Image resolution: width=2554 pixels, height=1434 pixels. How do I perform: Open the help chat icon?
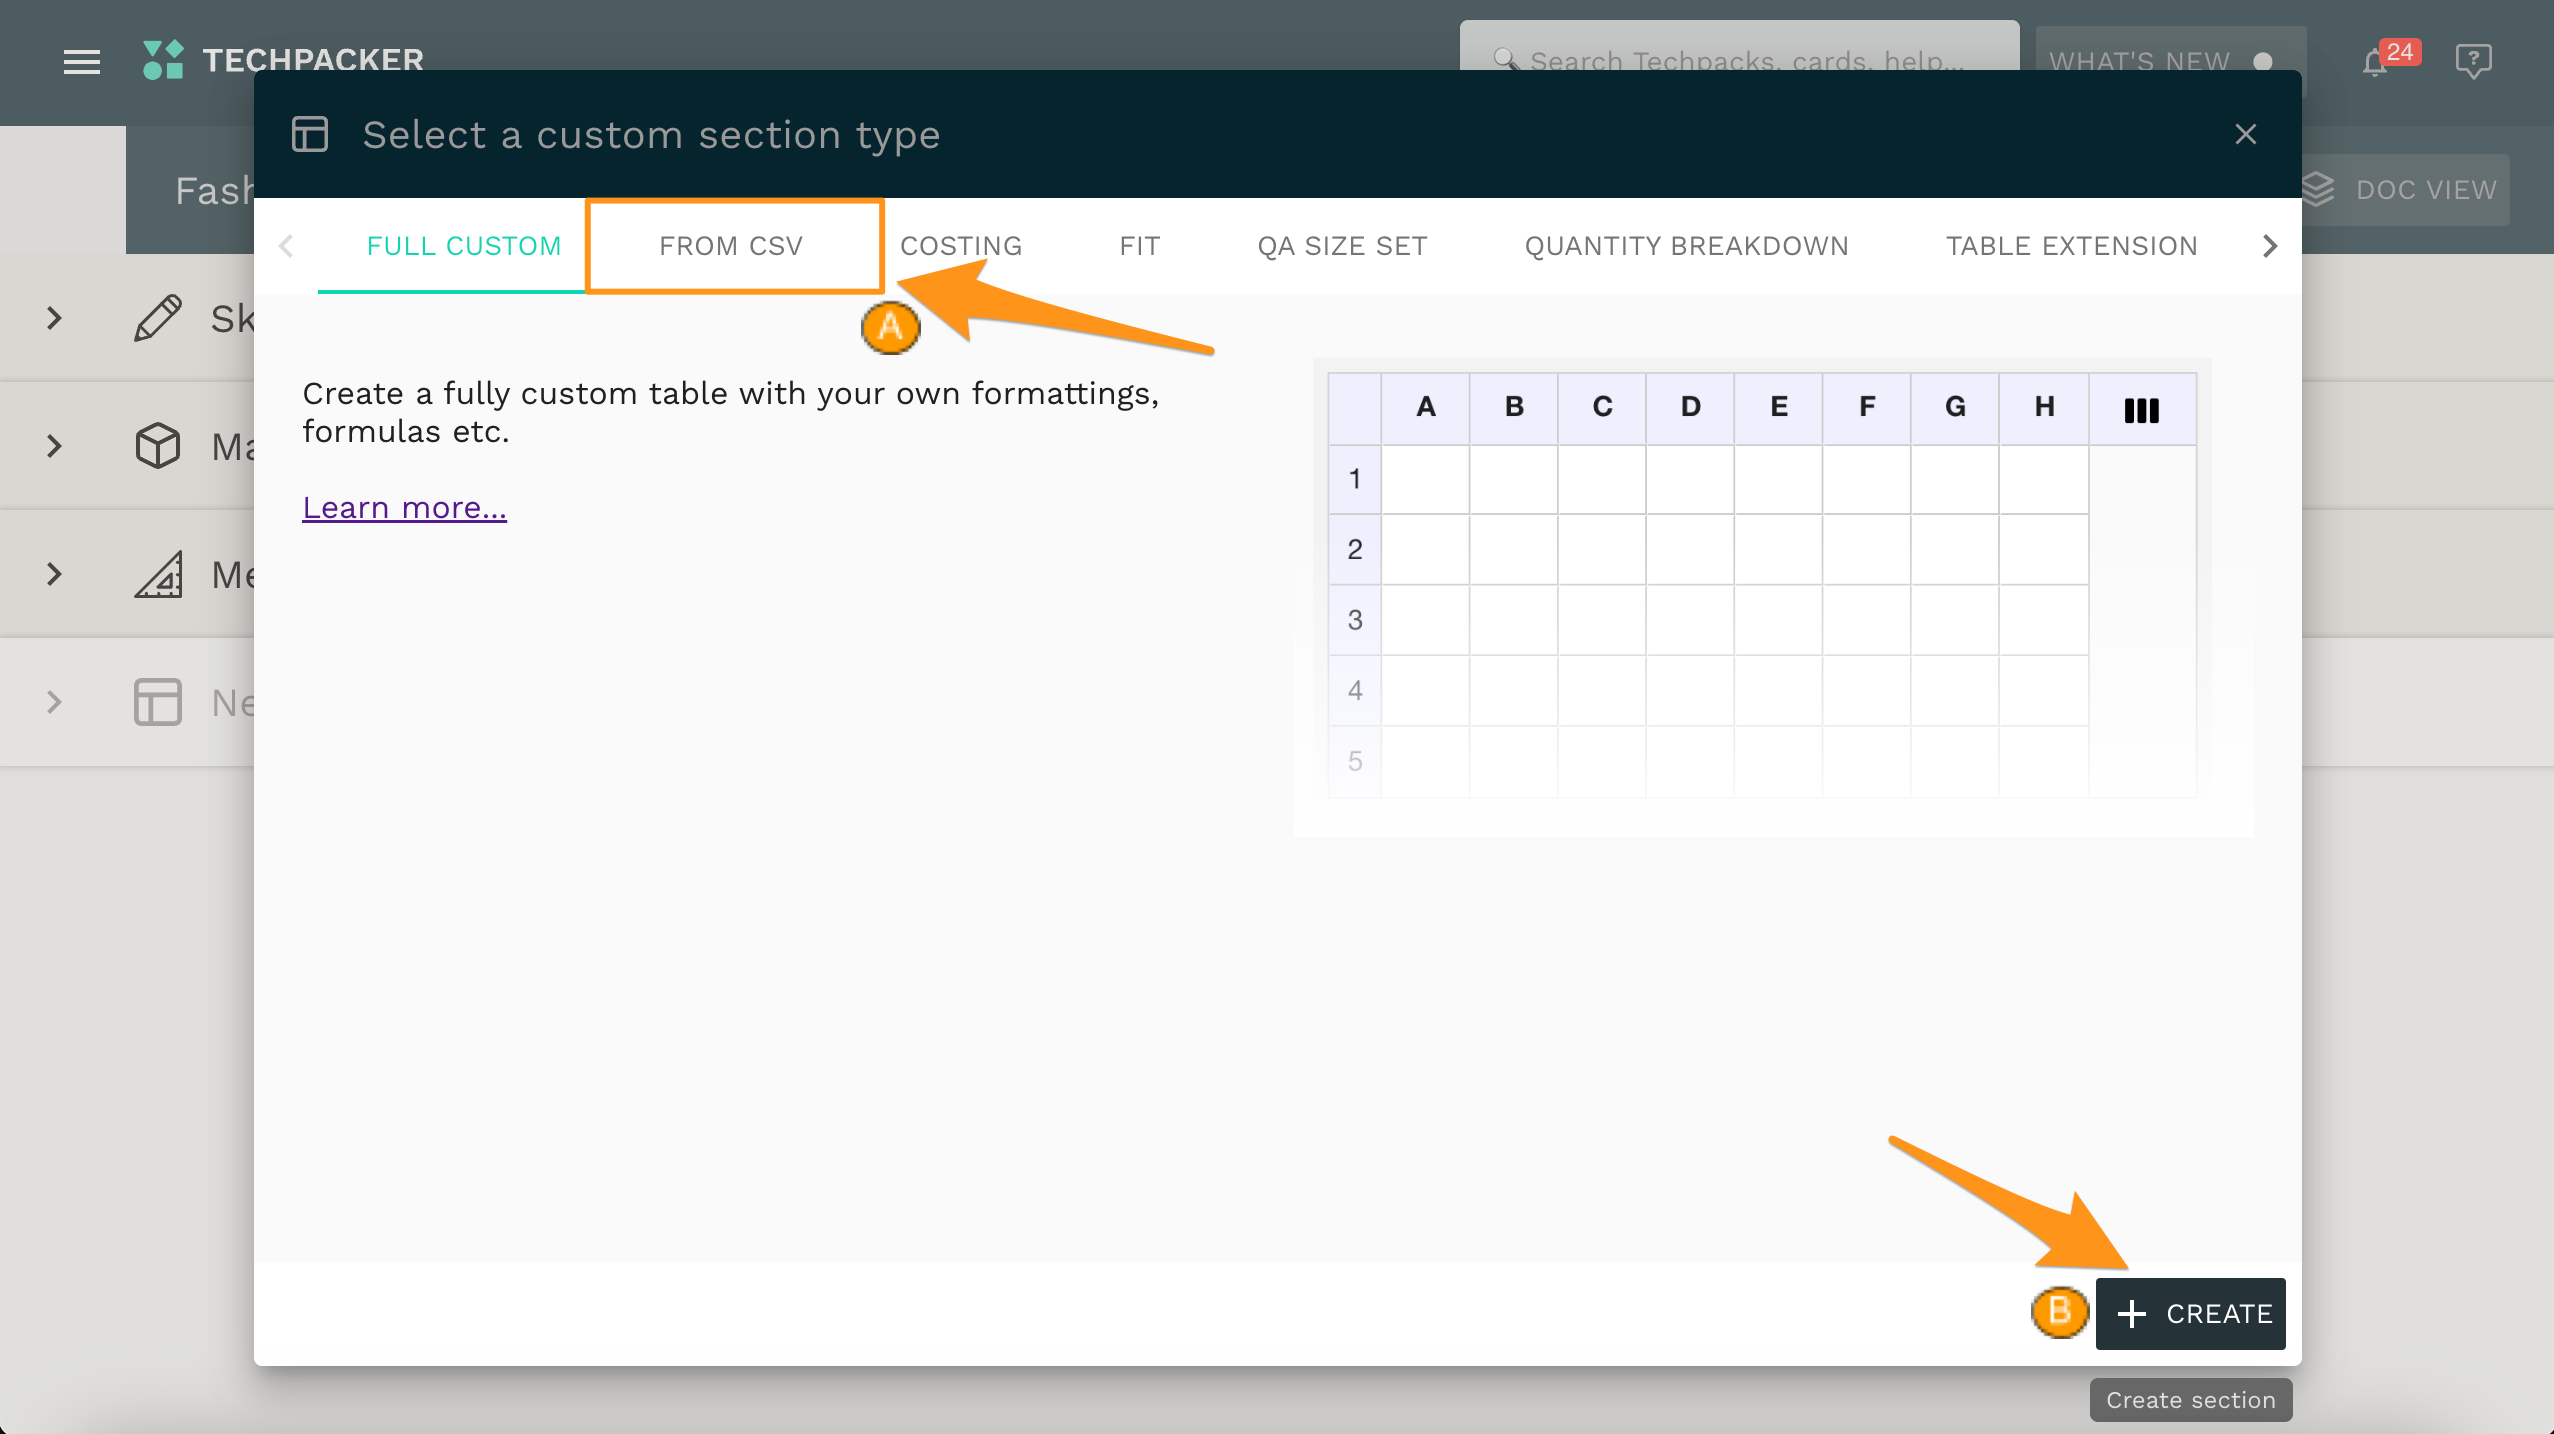point(2472,61)
